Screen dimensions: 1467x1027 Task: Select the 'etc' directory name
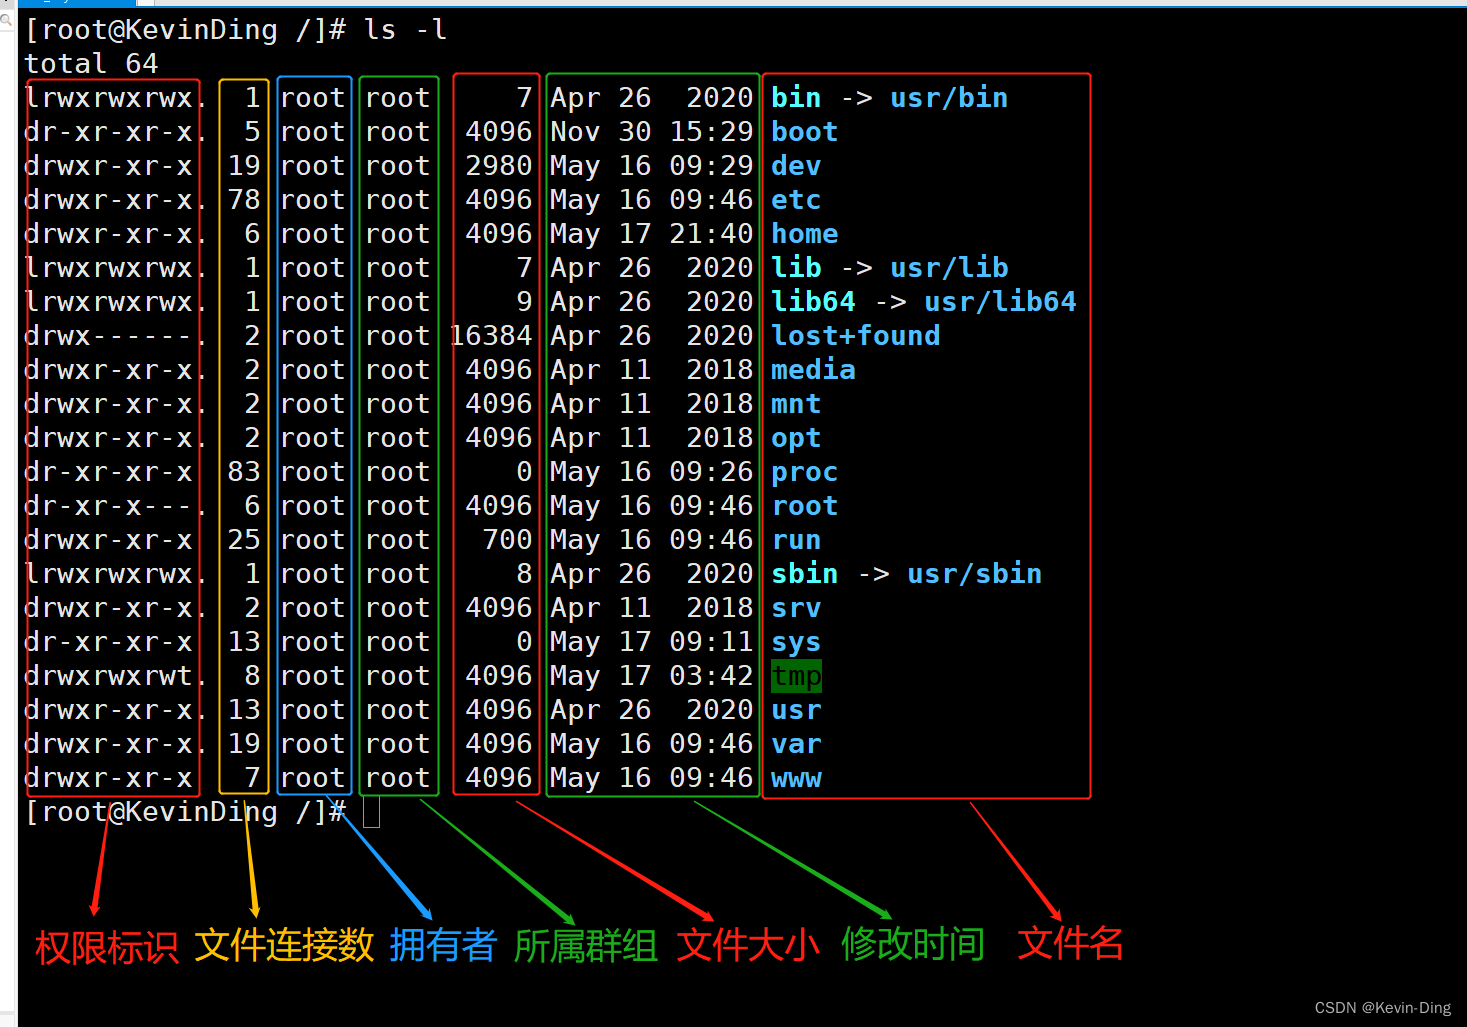click(796, 200)
